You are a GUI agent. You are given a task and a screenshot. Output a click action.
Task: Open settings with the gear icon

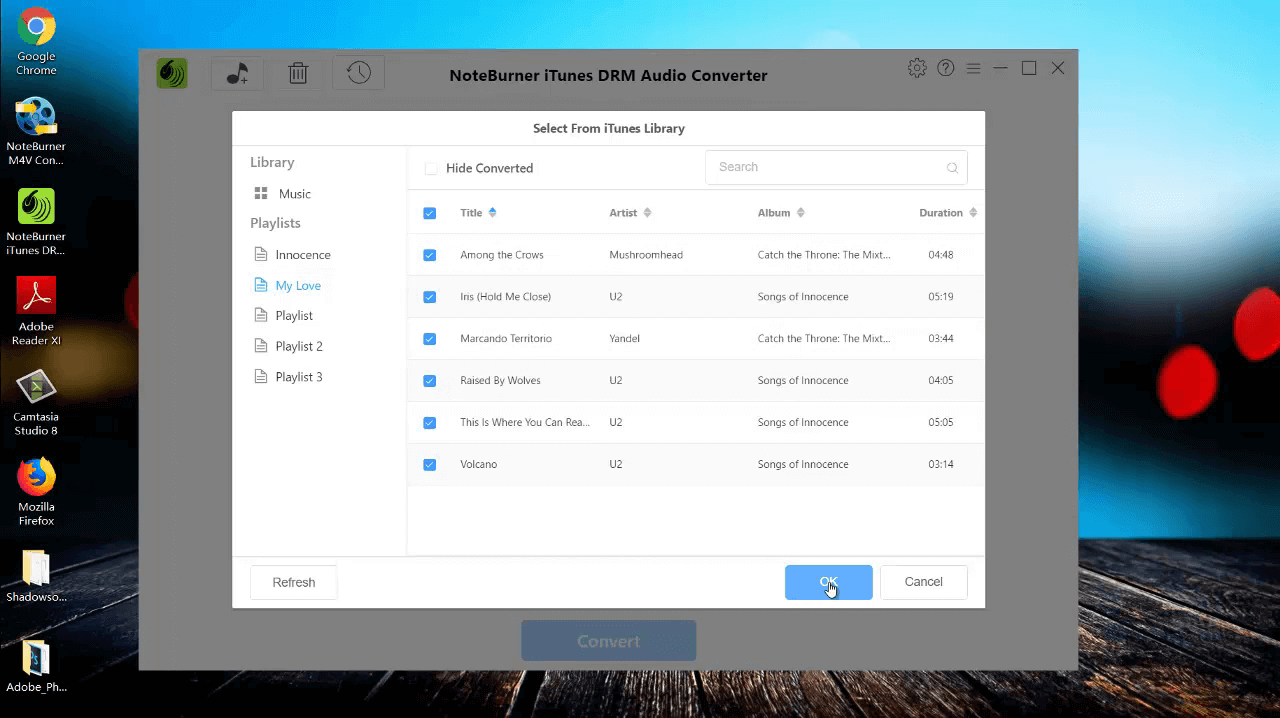click(x=917, y=68)
